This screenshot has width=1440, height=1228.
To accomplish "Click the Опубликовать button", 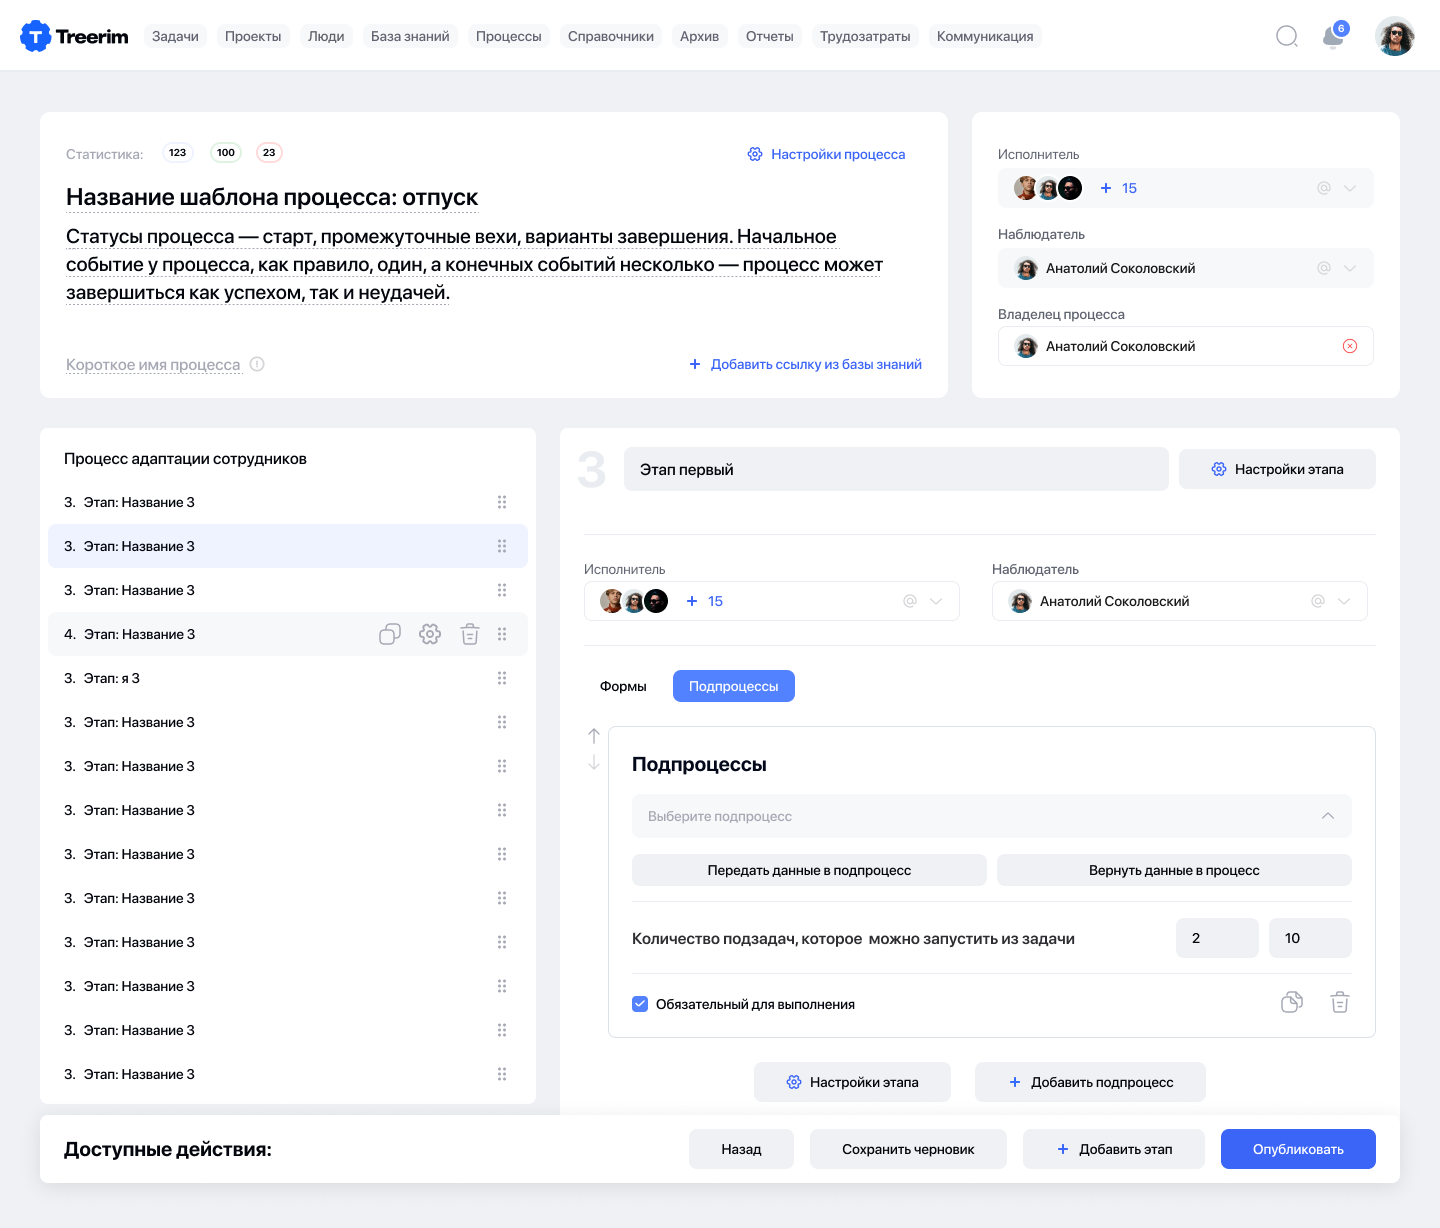I will pyautogui.click(x=1297, y=1149).
